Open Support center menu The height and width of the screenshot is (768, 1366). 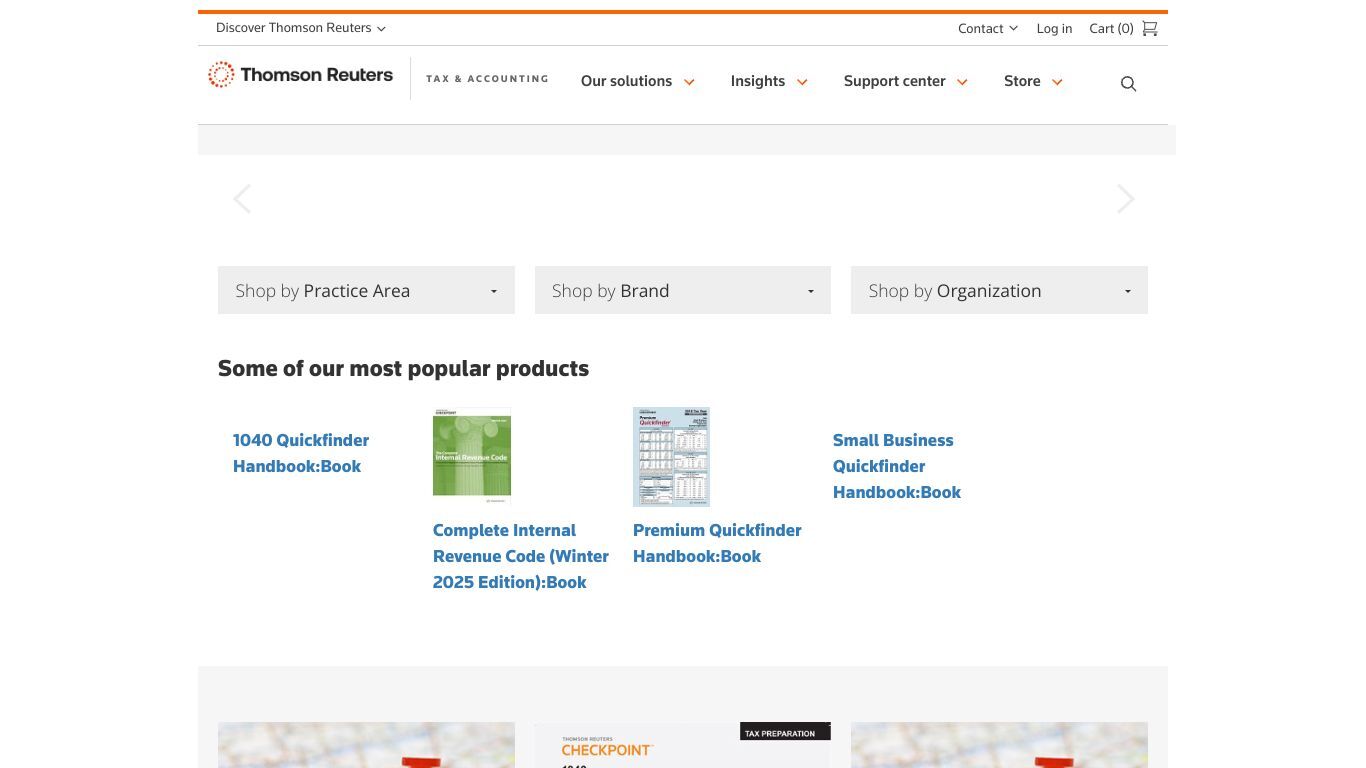click(906, 81)
